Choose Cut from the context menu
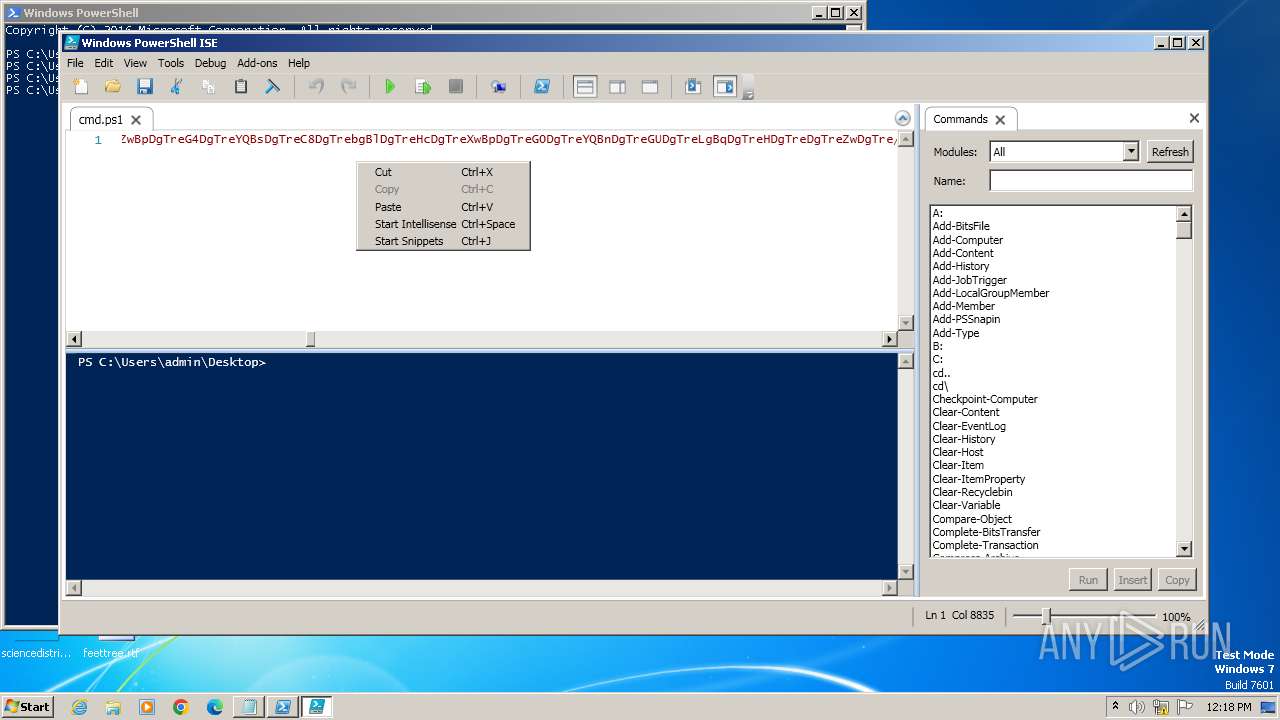The height and width of the screenshot is (720, 1280). [x=443, y=172]
